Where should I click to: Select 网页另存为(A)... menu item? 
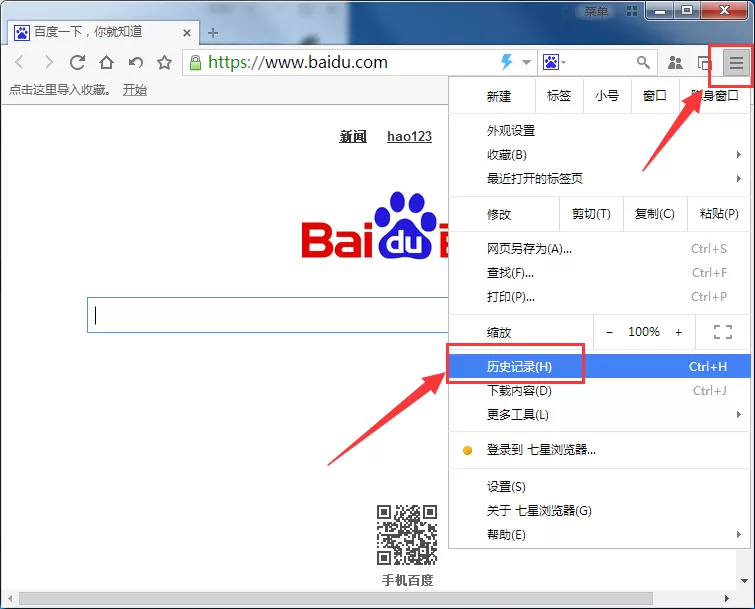coord(599,248)
